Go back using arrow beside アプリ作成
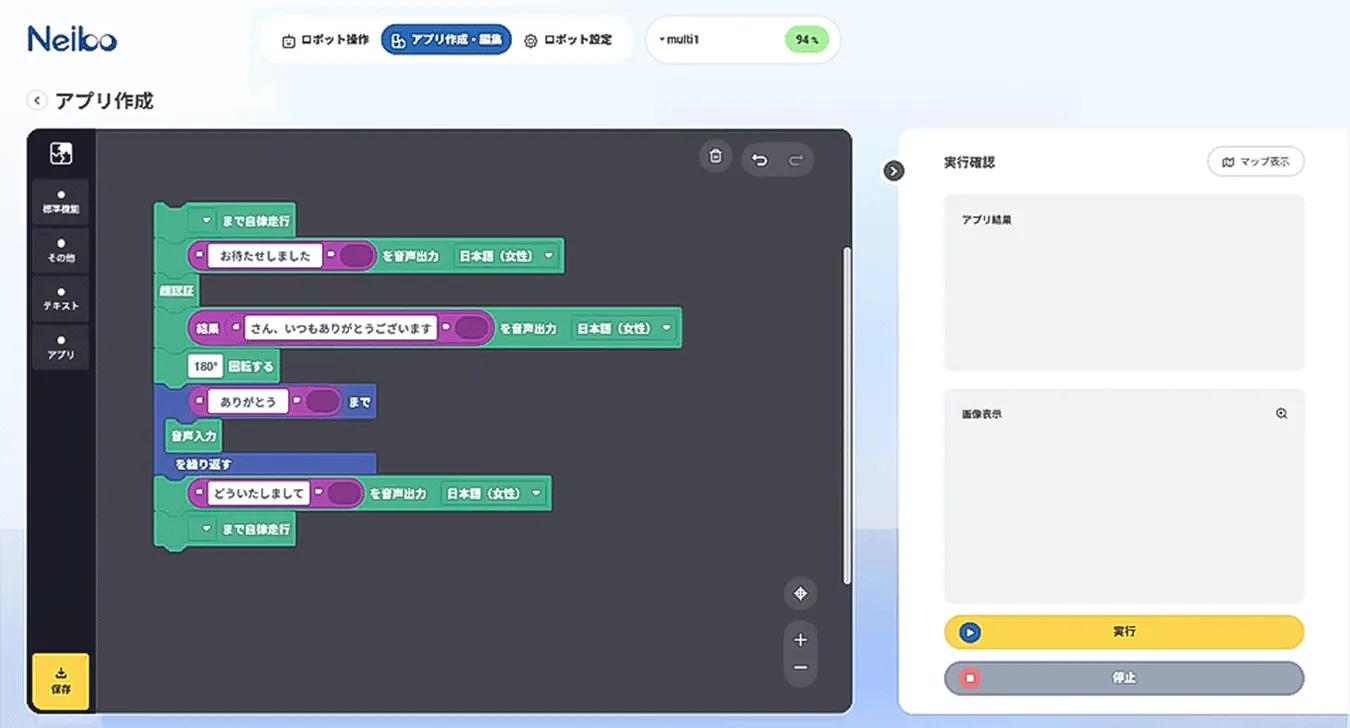This screenshot has width=1350, height=728. [x=37, y=100]
